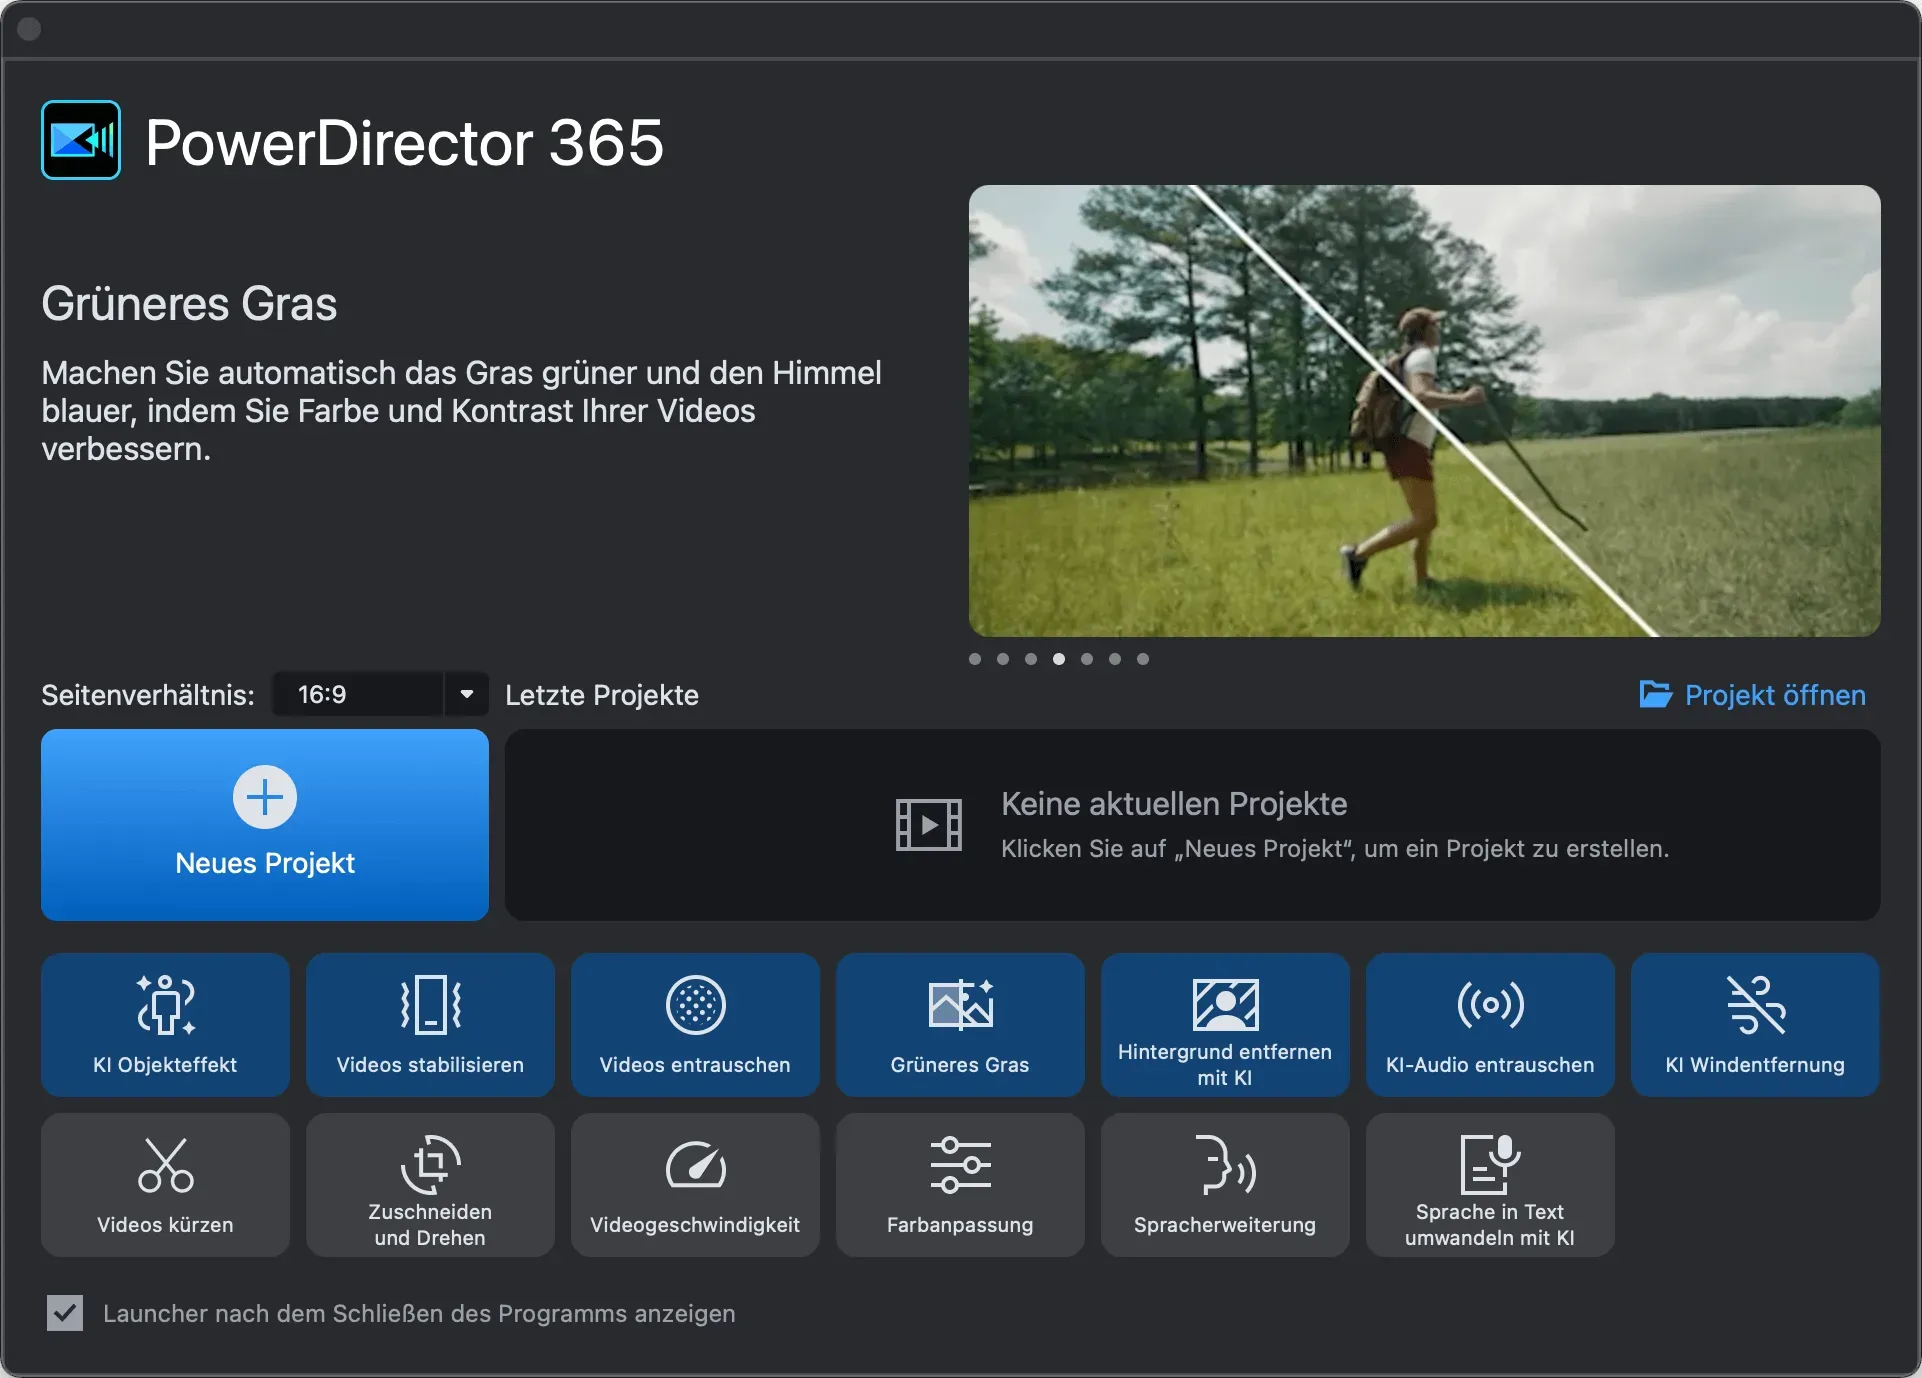Open the Seitenverhältnis dropdown arrow
1922x1378 pixels.
(x=466, y=694)
